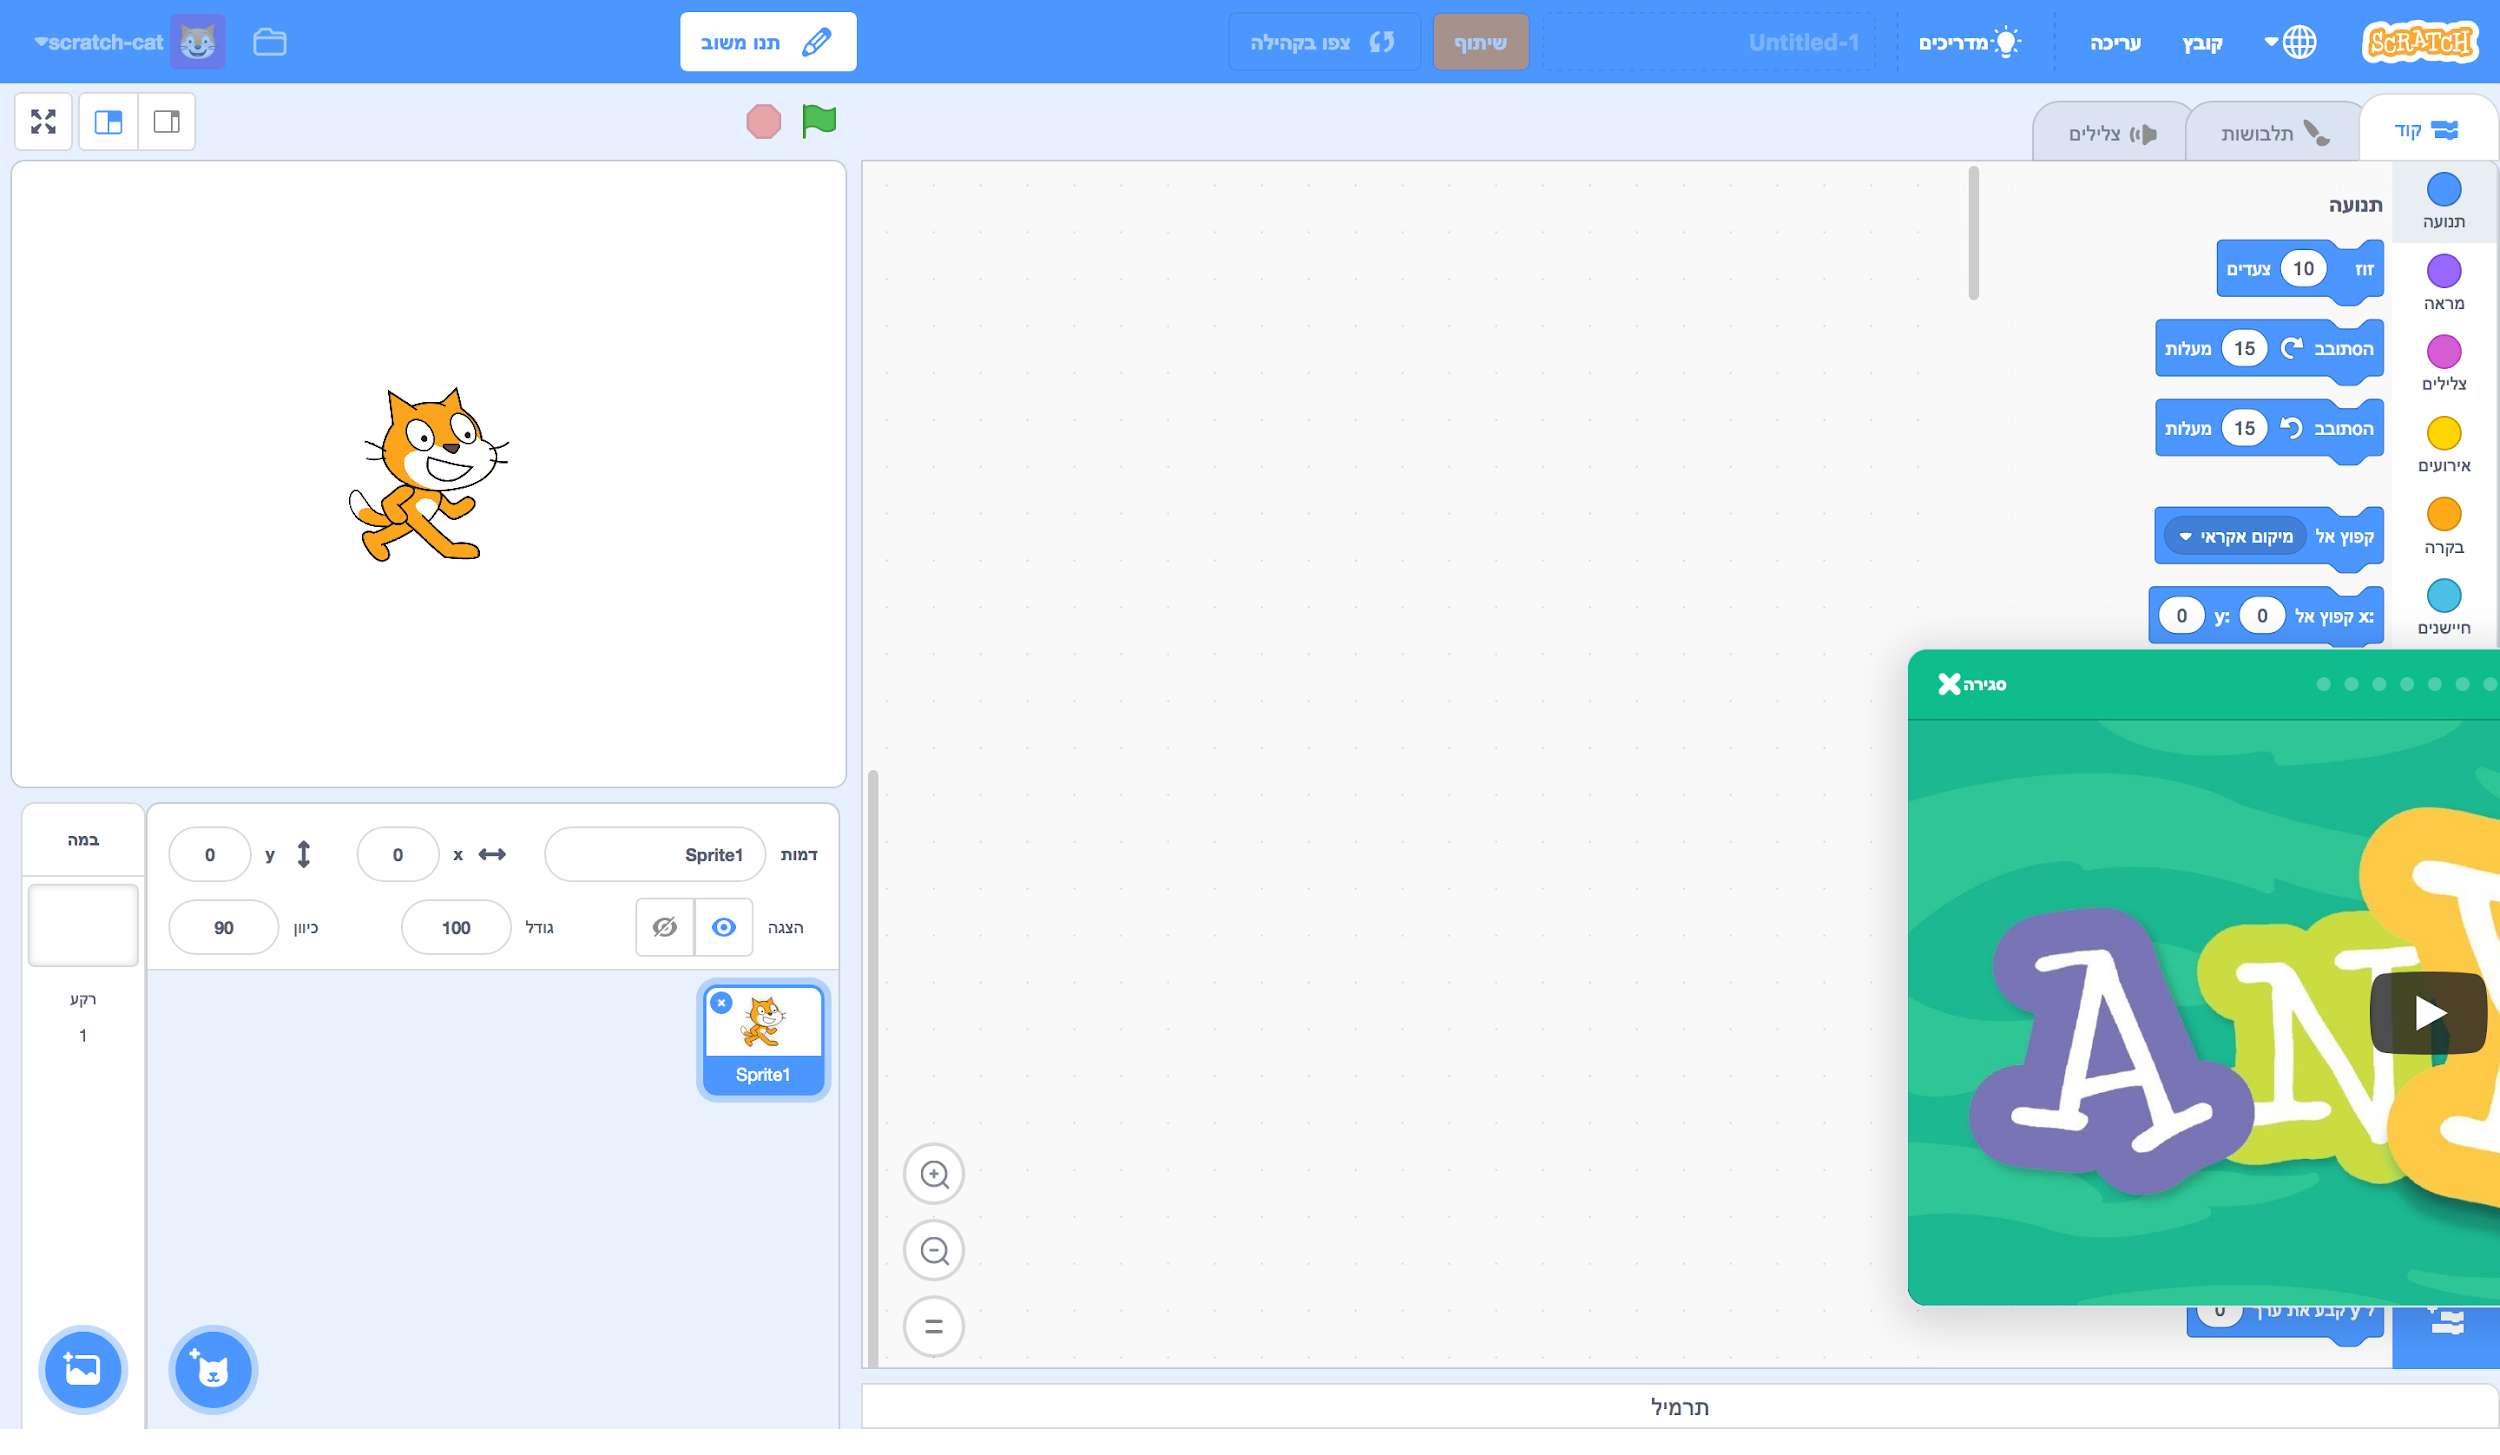Click the feedback button (תנו משוב)
This screenshot has width=2500, height=1455.
767,42
